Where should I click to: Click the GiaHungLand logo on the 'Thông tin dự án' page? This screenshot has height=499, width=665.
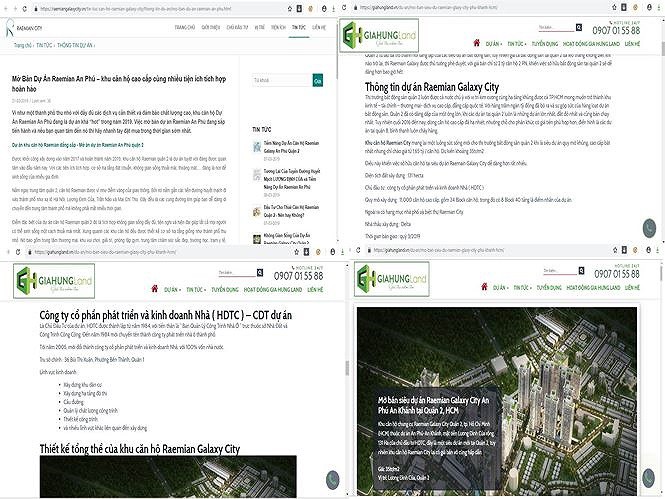(379, 36)
